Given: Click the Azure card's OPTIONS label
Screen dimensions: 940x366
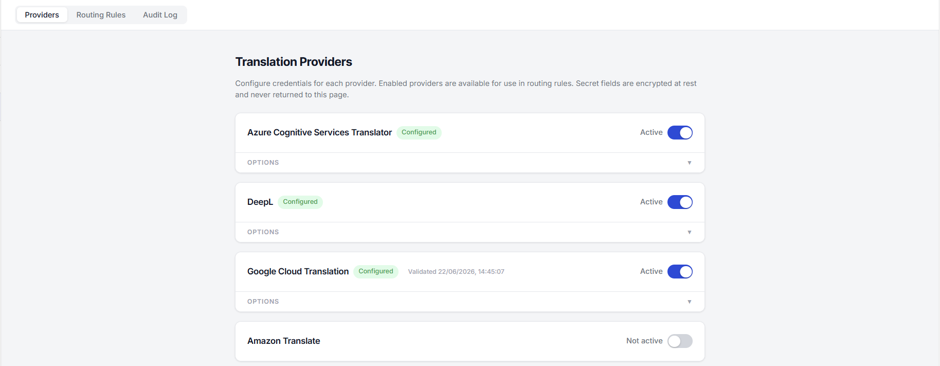Looking at the screenshot, I should pyautogui.click(x=263, y=163).
